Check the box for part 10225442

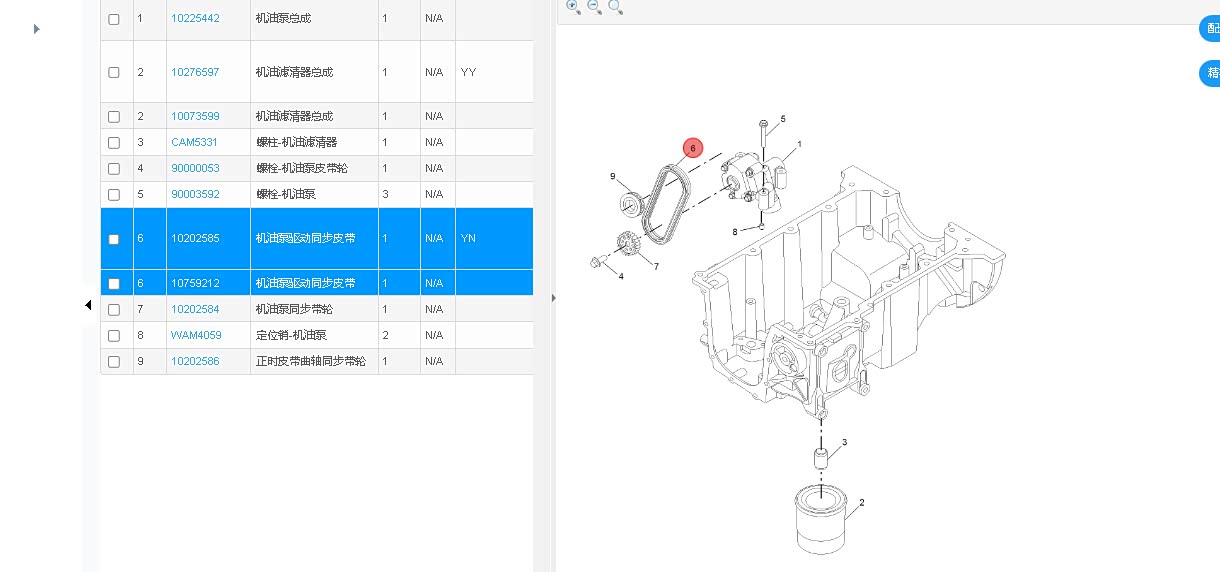114,19
